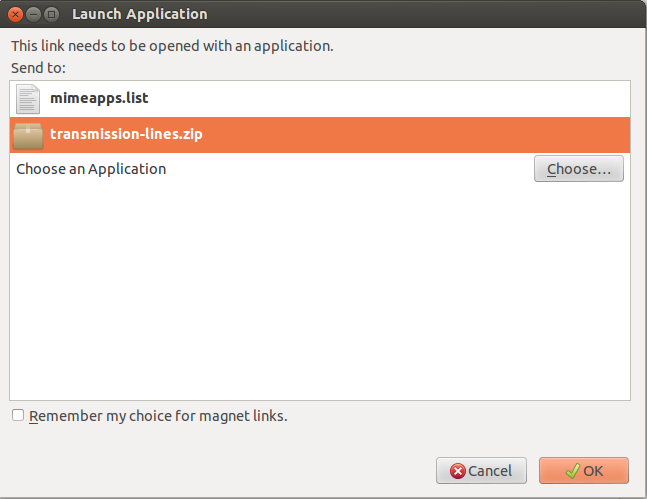The image size is (647, 499).
Task: Select the mimeapps.list entry name
Action: coord(99,99)
